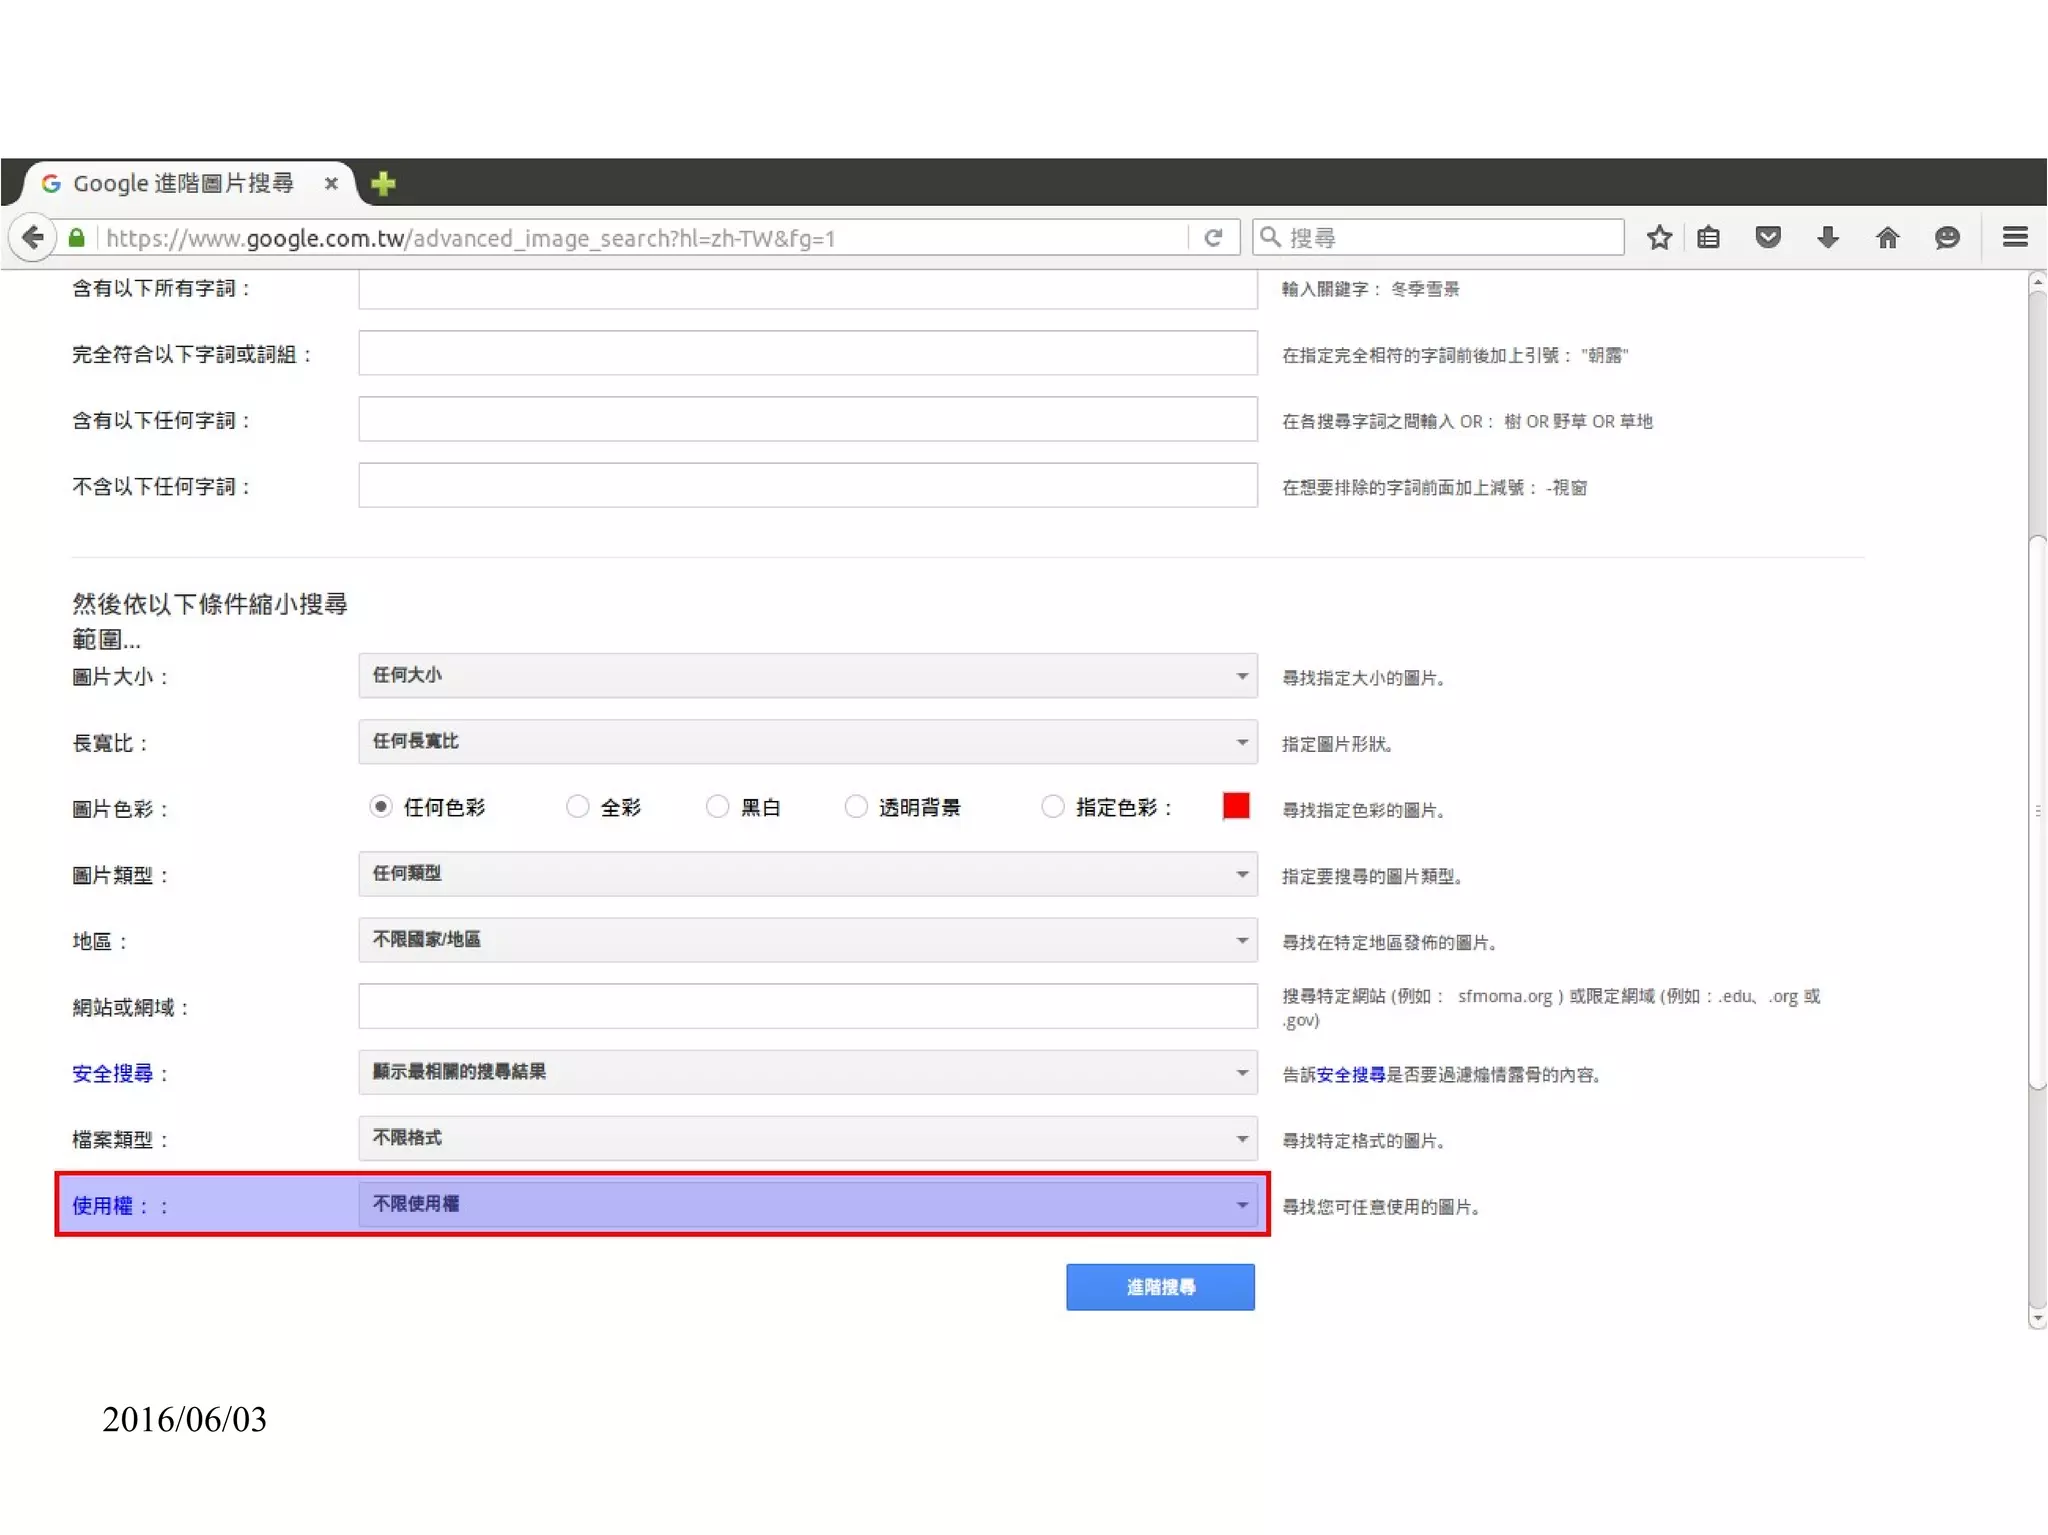Bookmark this page with the star icon
2048x1535 pixels.
1659,238
